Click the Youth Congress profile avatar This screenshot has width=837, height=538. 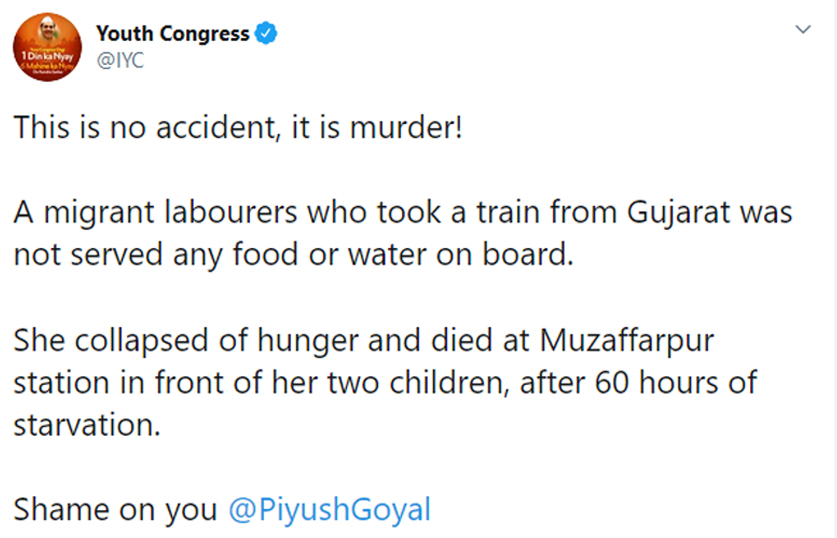[x=45, y=53]
